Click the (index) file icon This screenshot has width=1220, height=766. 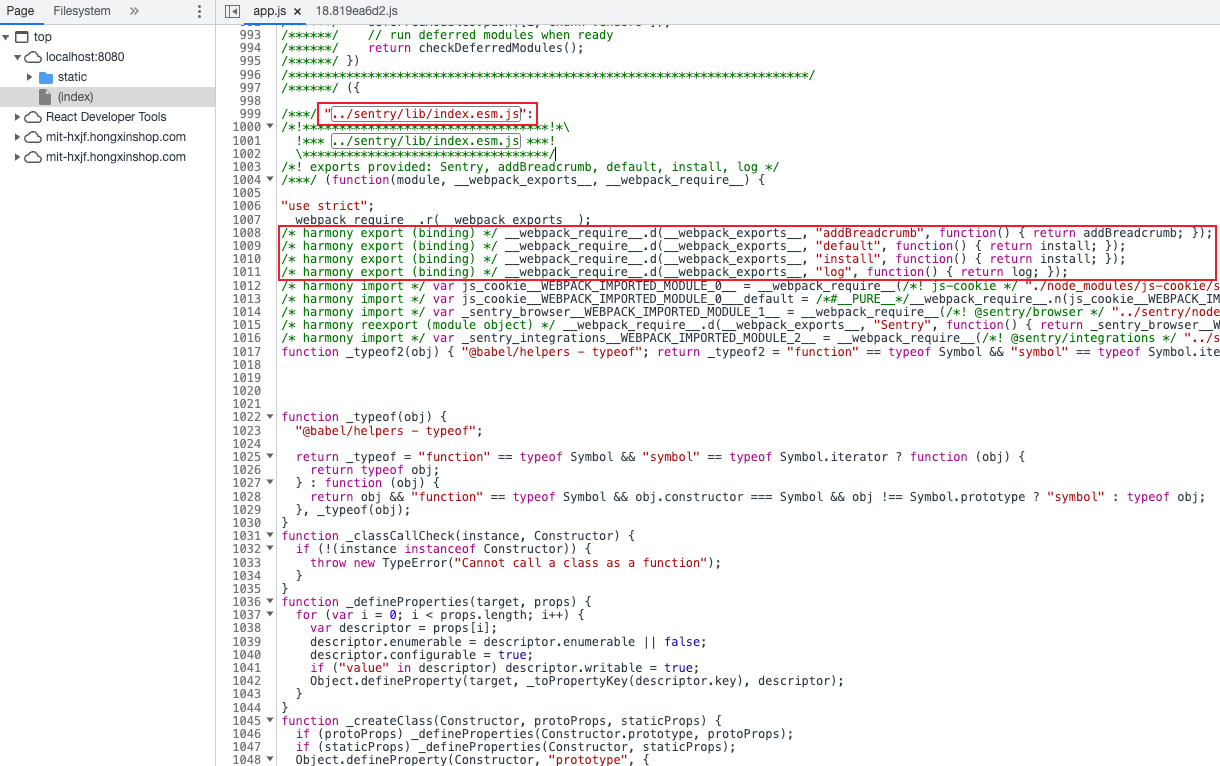tap(44, 97)
